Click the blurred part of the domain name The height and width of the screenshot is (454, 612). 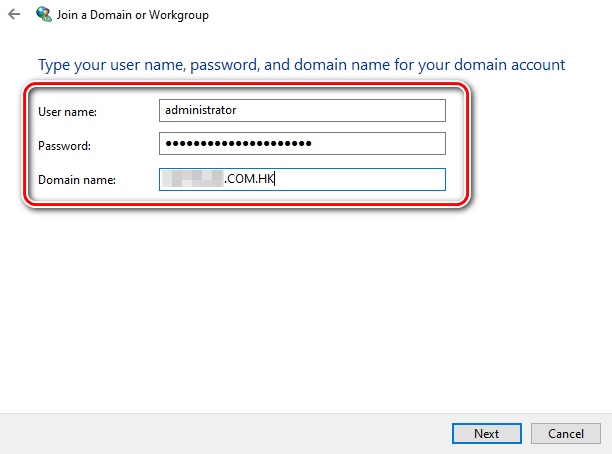point(194,180)
